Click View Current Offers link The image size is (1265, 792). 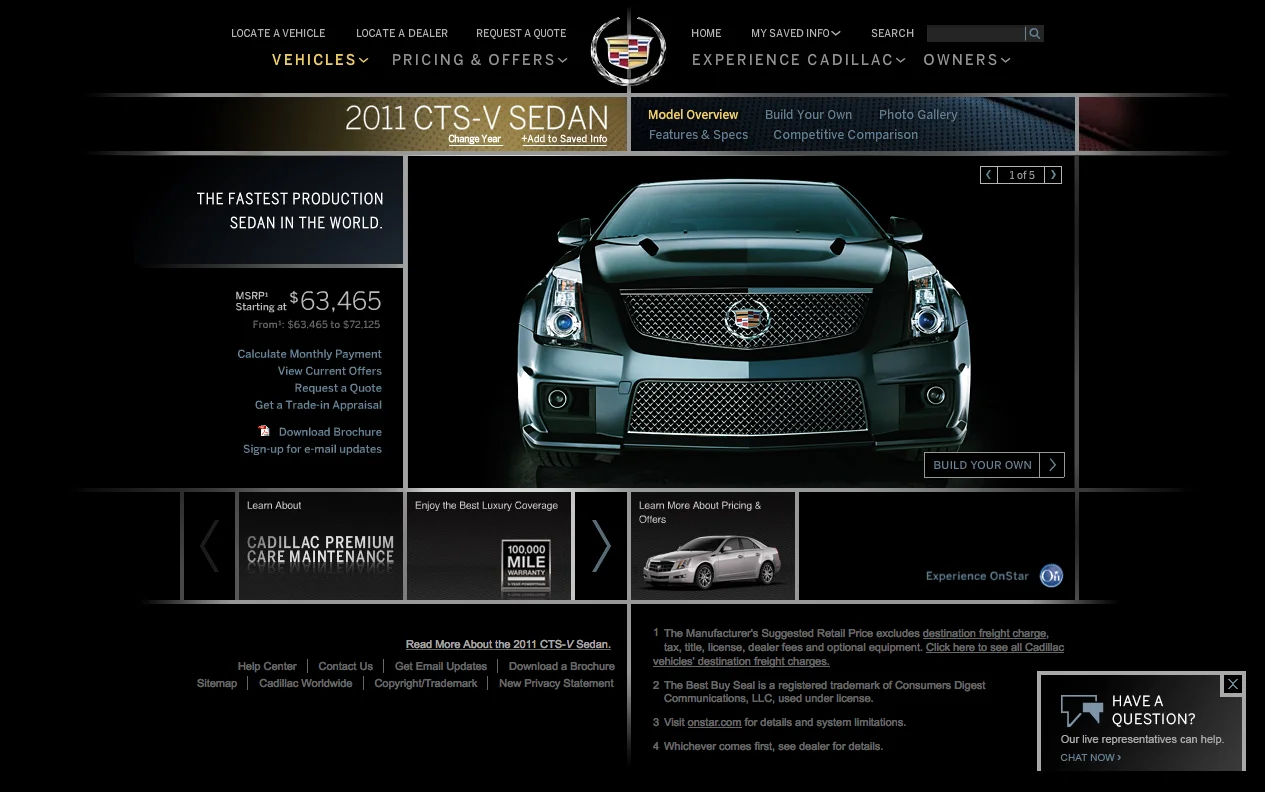330,371
